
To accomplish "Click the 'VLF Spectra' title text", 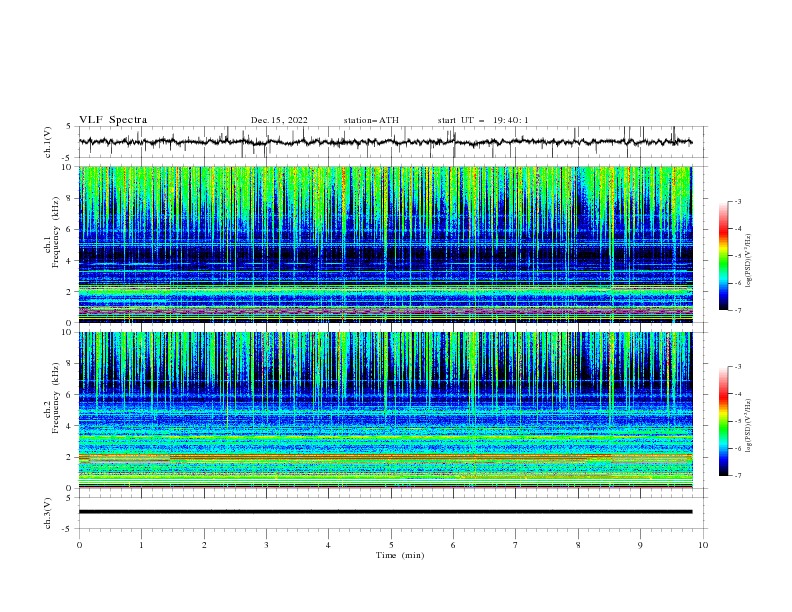I will [x=113, y=120].
